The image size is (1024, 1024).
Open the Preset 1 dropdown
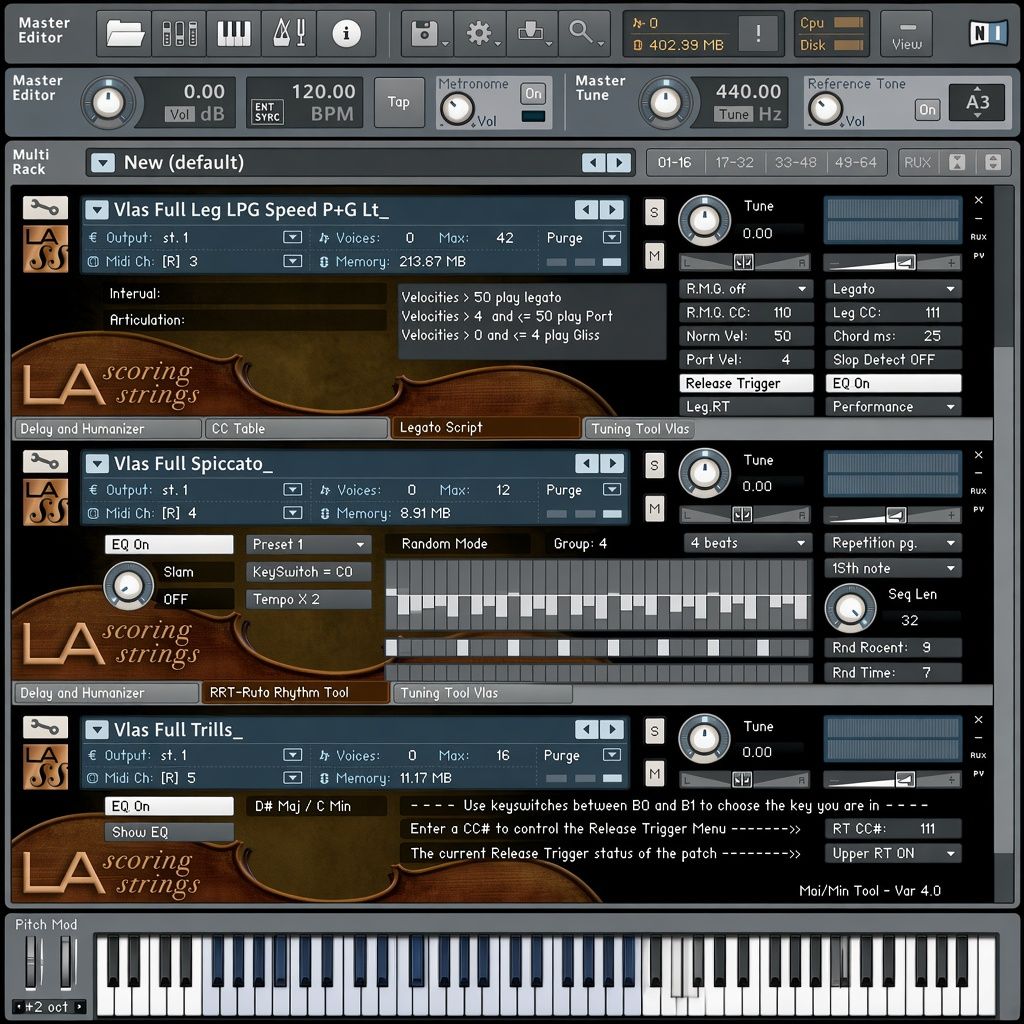pos(308,544)
